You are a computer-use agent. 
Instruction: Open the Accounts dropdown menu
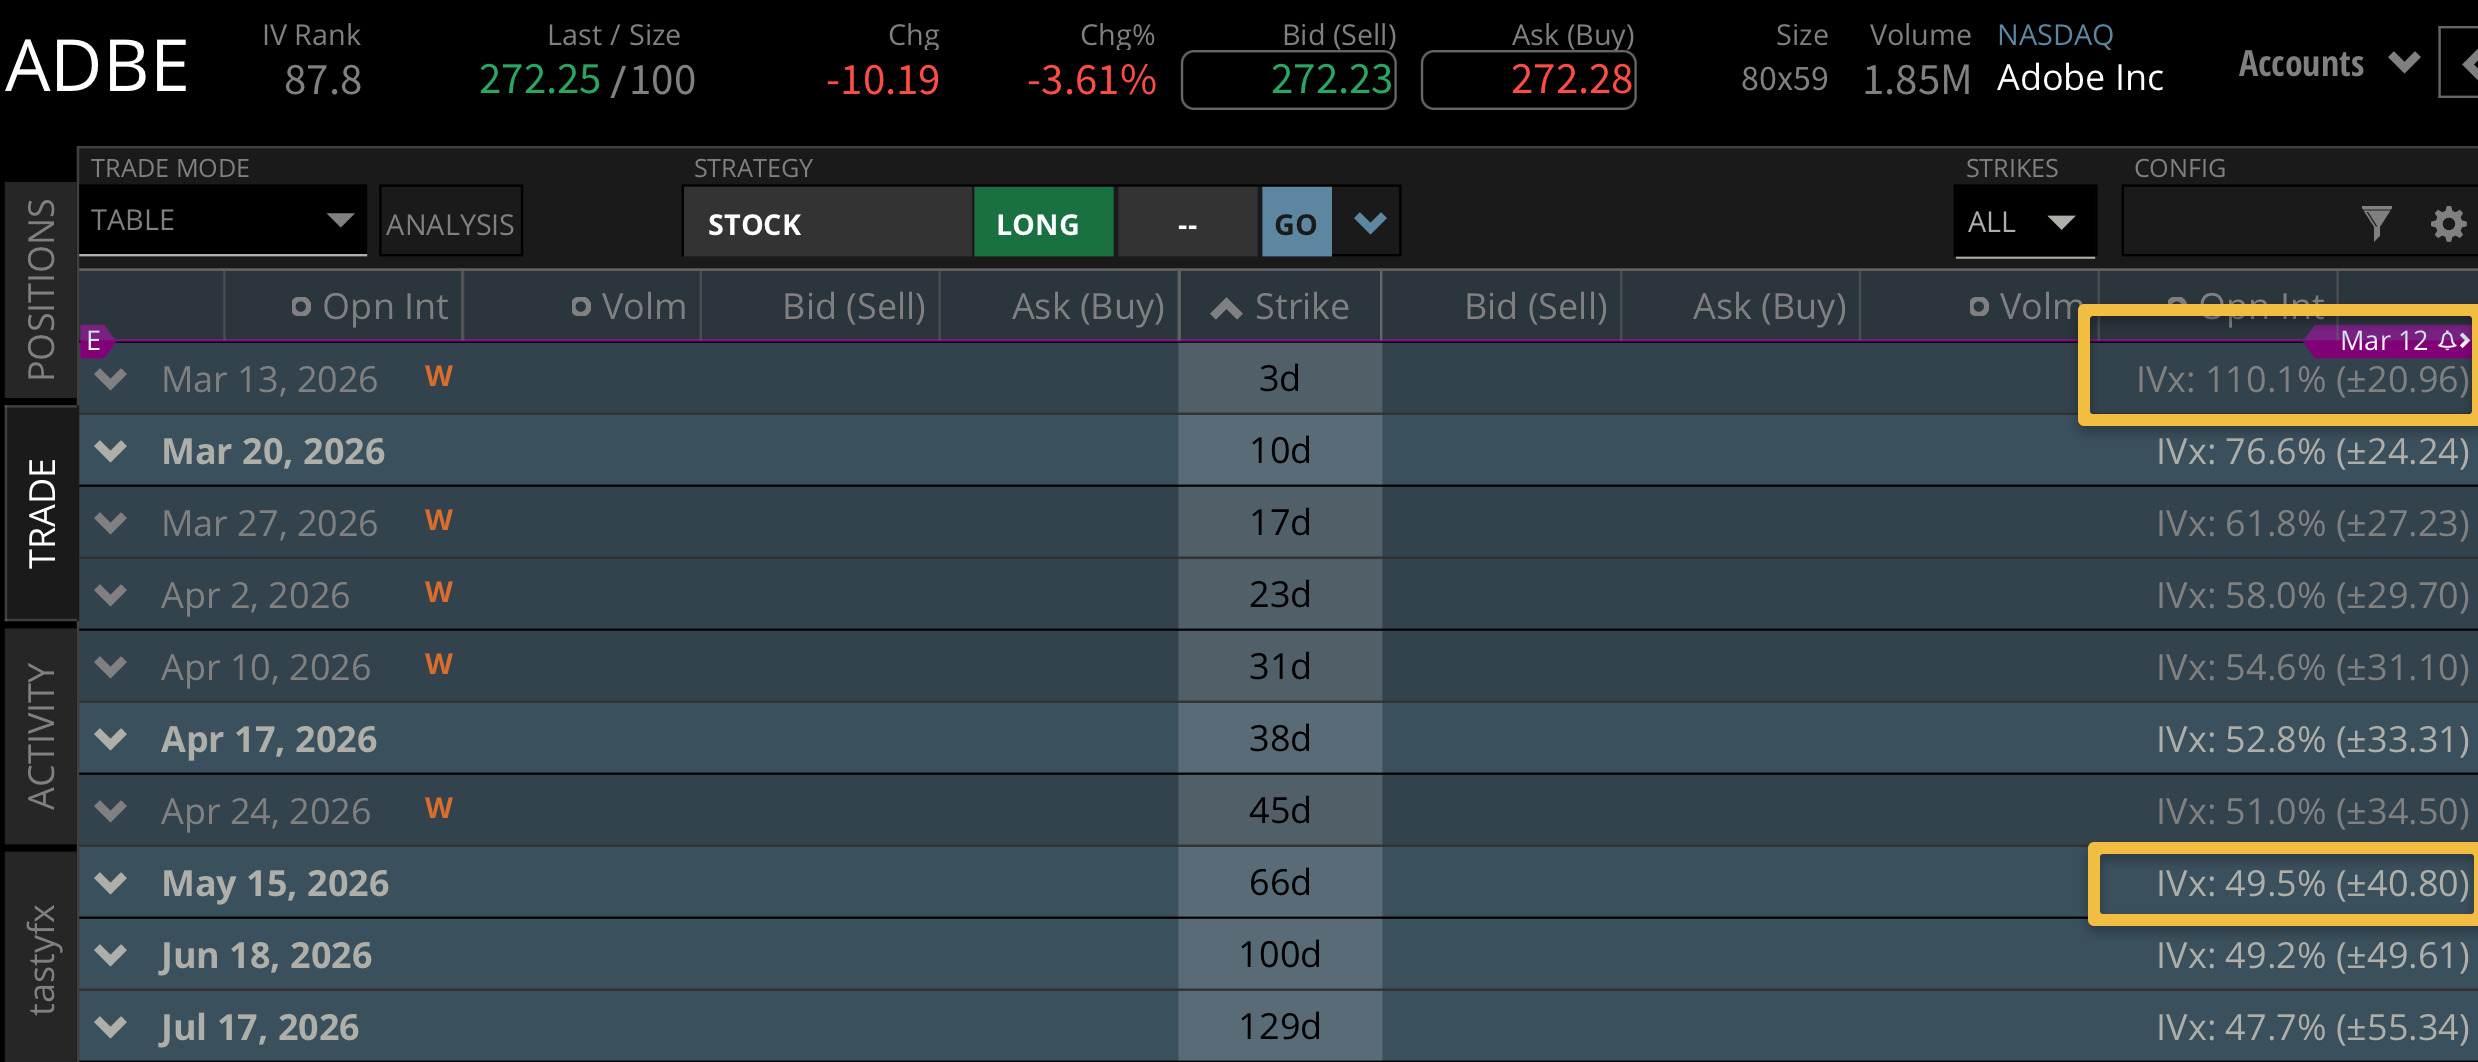click(2328, 64)
